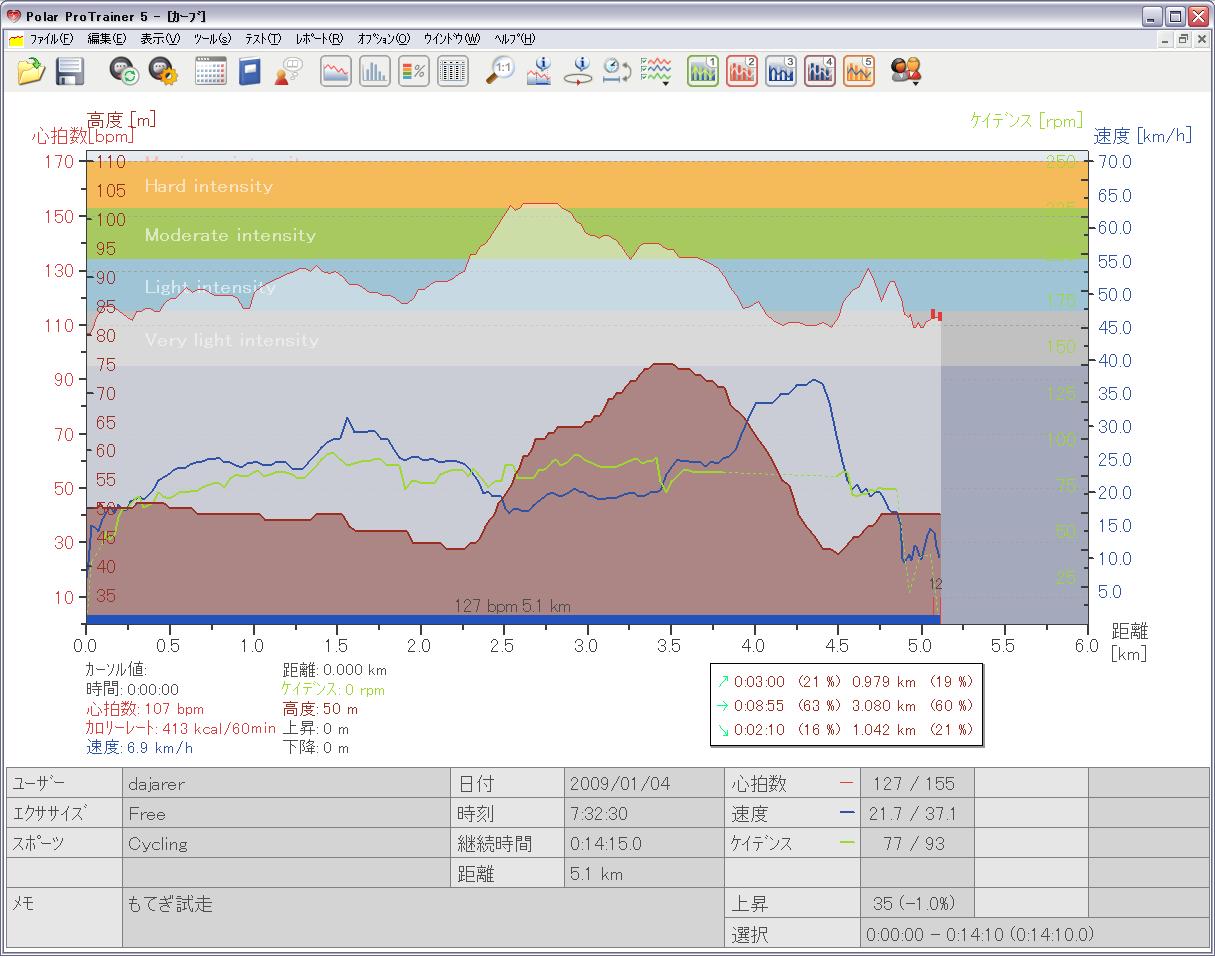Viewport: 1215px width, 958px height.
Task: Select blue graph layout 3
Action: click(x=781, y=71)
